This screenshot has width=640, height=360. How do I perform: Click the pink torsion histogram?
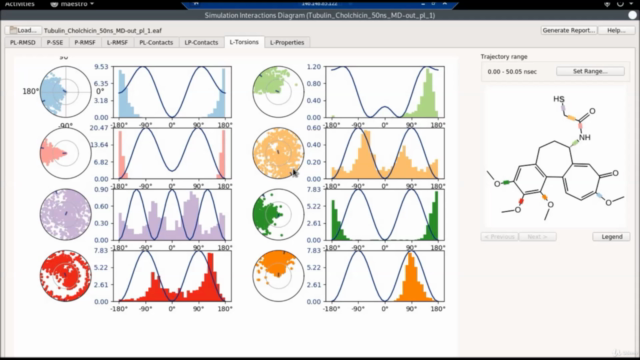tap(172, 153)
